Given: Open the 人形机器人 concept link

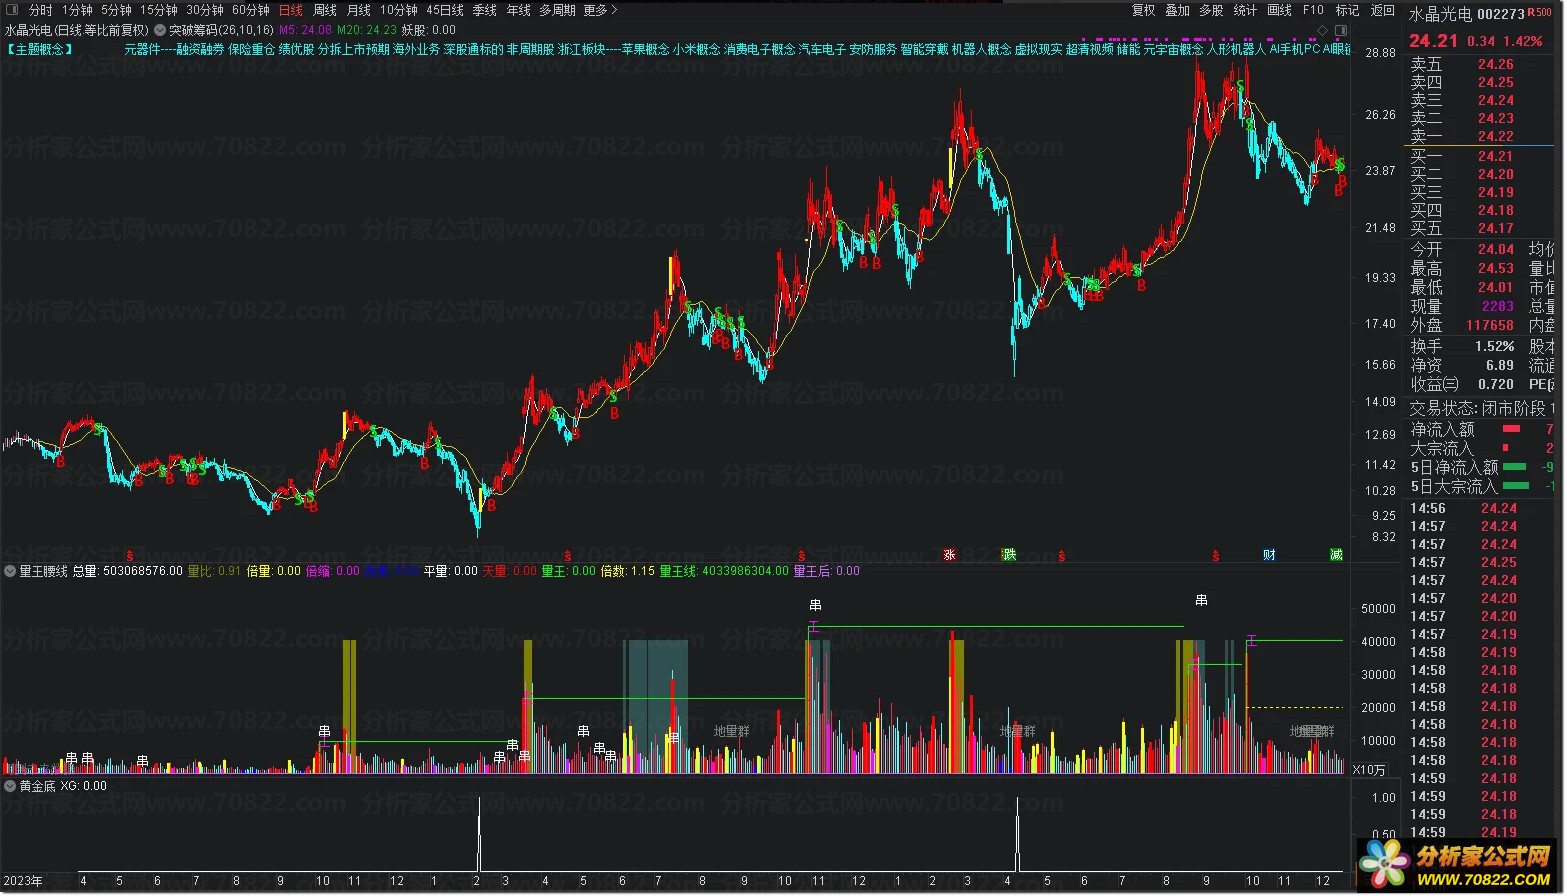Looking at the screenshot, I should (1236, 49).
